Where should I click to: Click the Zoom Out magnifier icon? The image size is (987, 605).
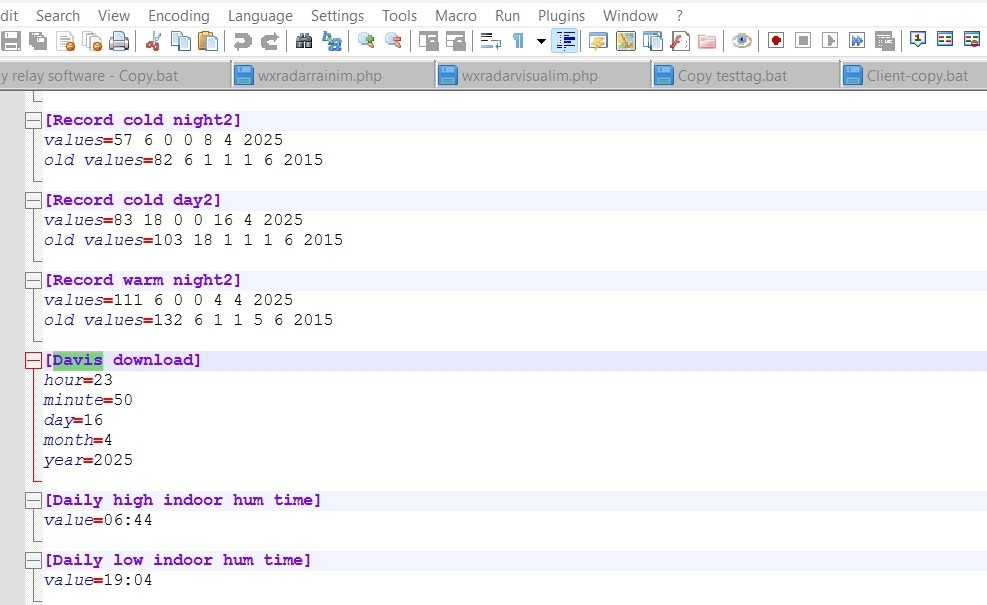pyautogui.click(x=393, y=41)
